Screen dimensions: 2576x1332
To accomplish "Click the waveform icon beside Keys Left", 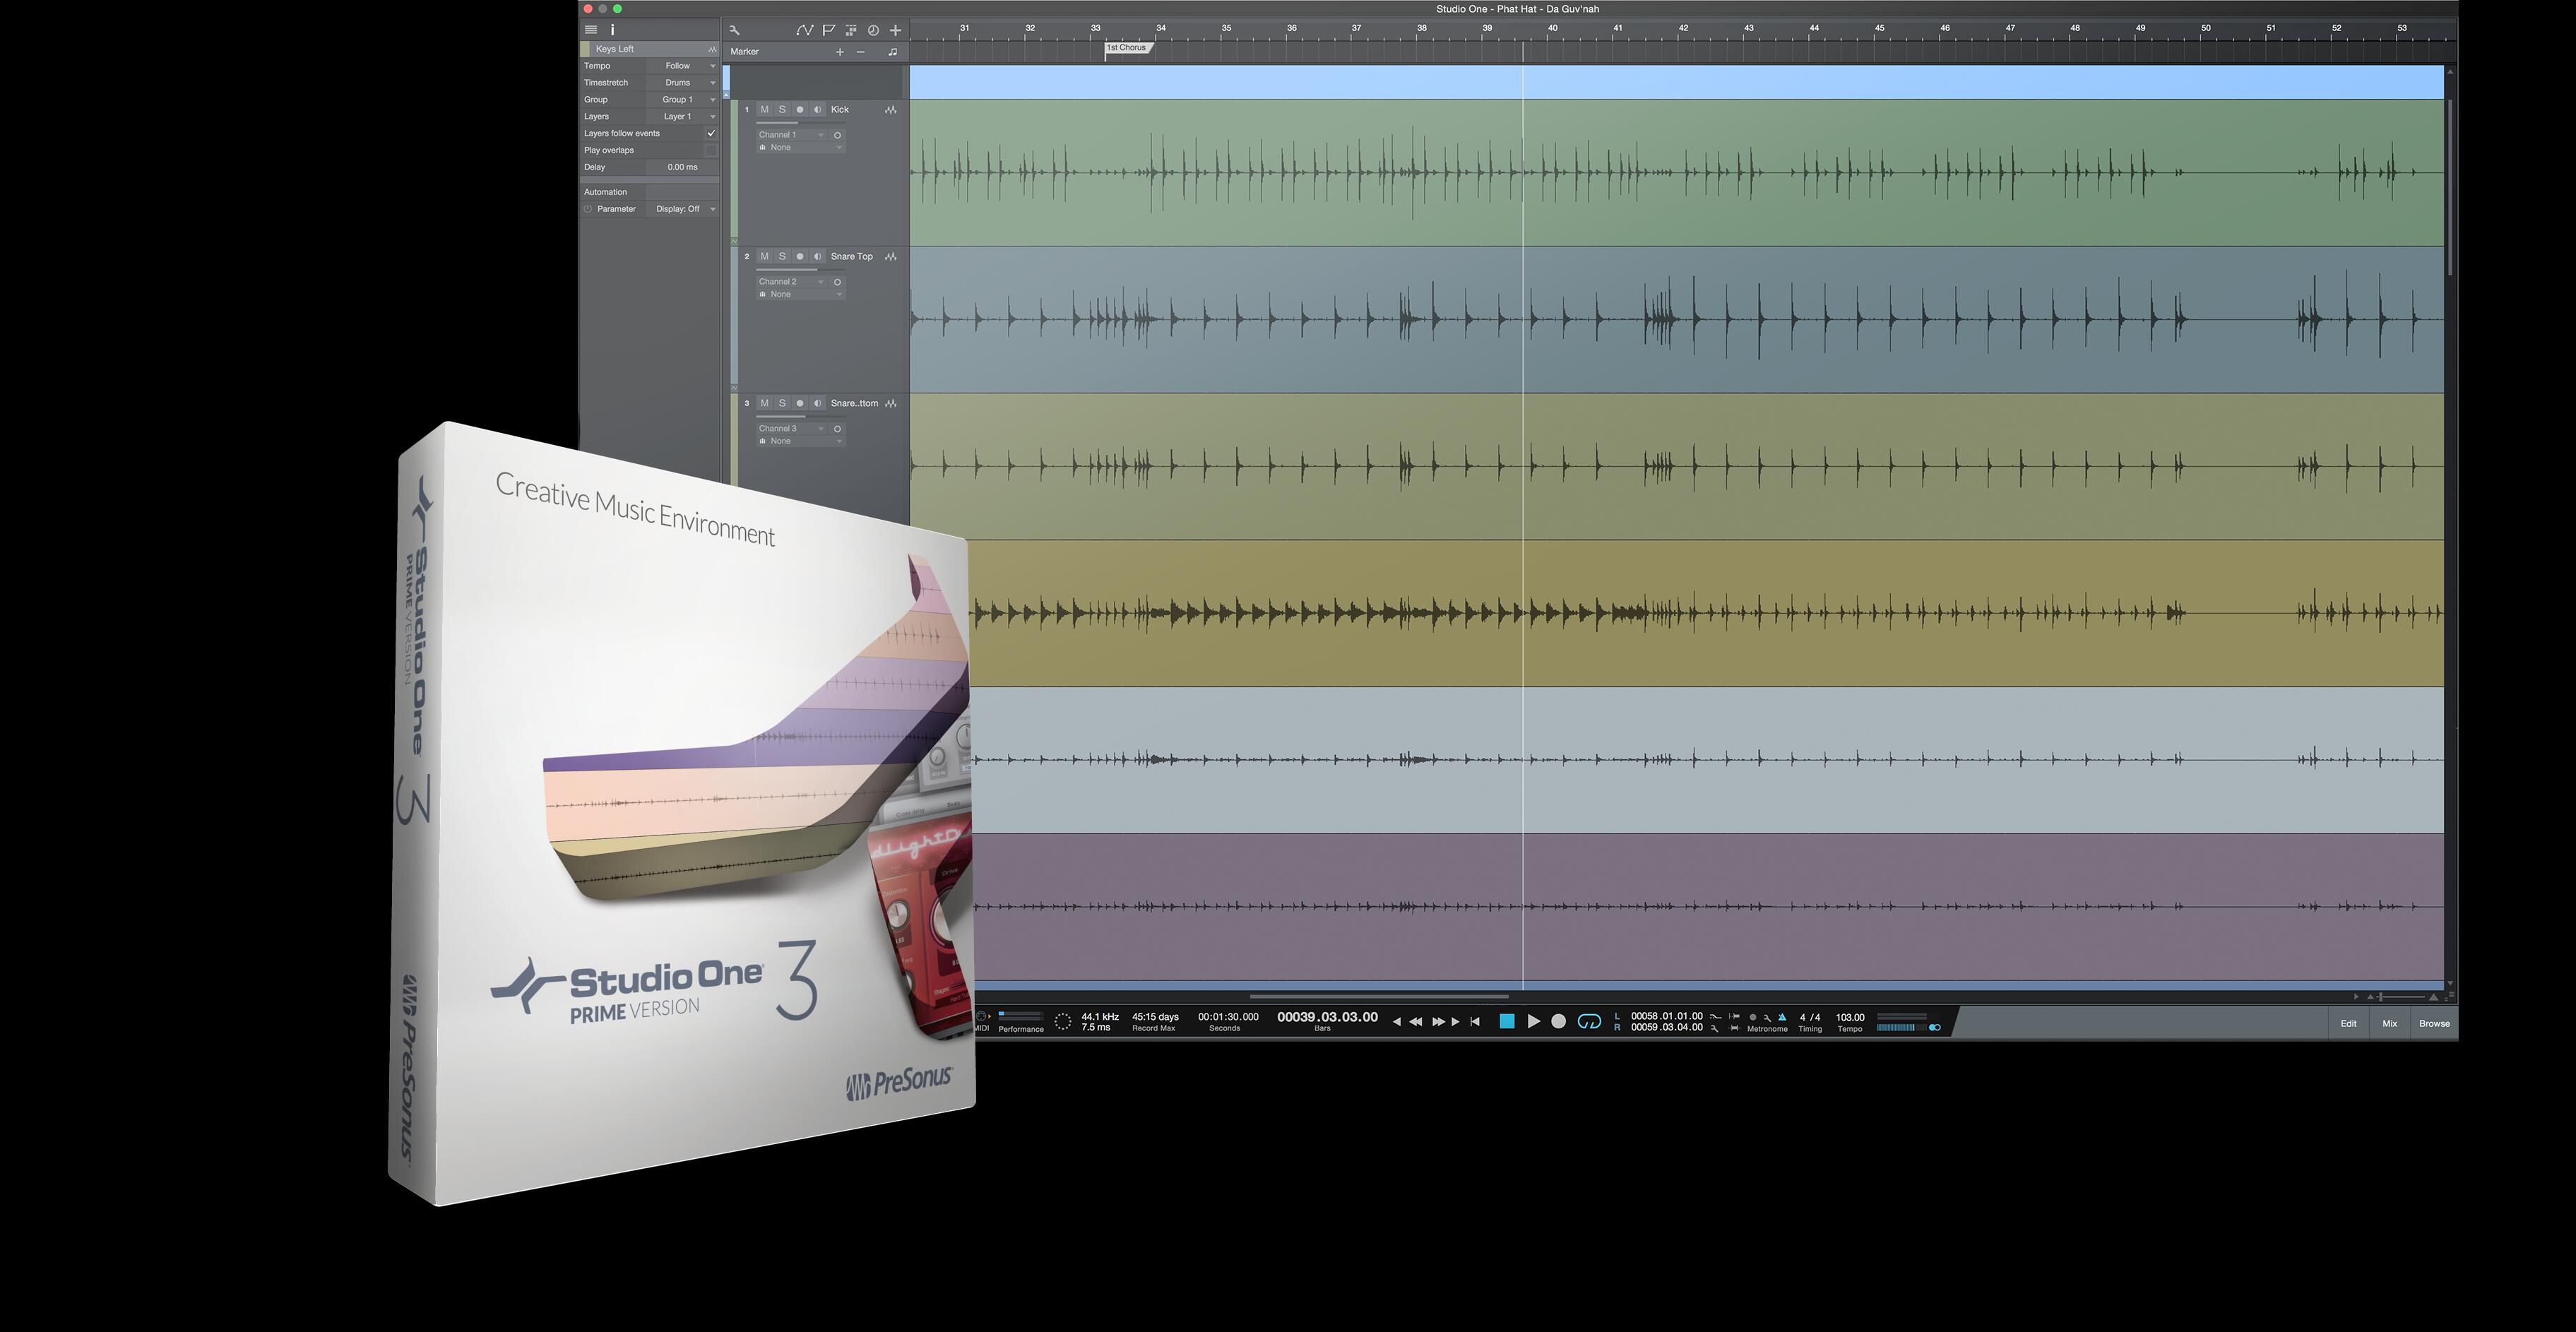I will tap(712, 49).
